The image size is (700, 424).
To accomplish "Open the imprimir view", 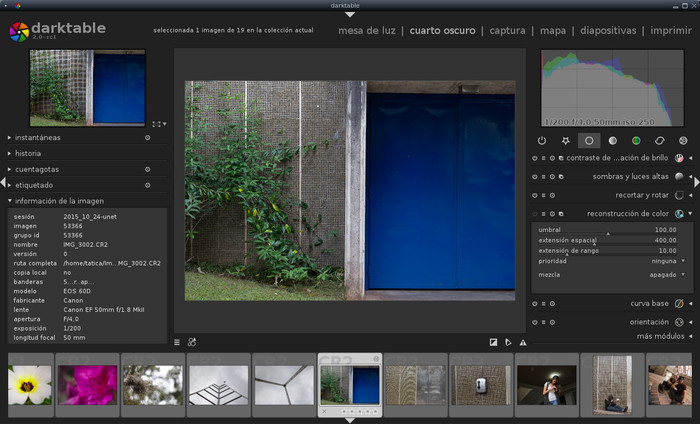I will click(x=670, y=30).
